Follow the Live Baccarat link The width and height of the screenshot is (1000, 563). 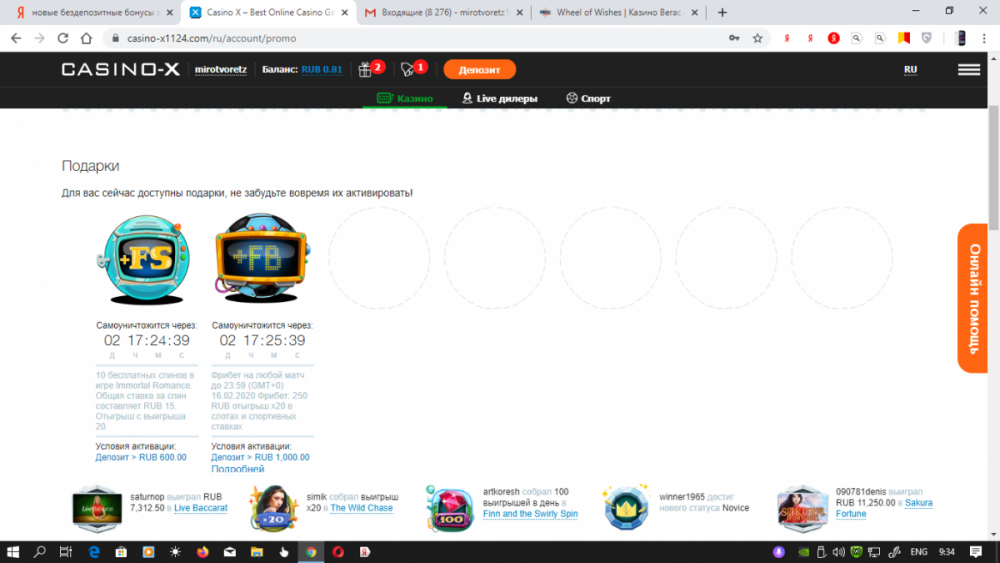pos(200,508)
